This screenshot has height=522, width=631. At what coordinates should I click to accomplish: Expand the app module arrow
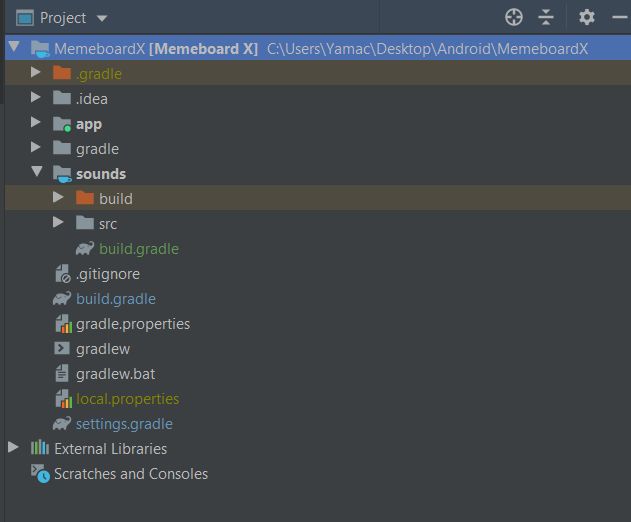tap(35, 122)
